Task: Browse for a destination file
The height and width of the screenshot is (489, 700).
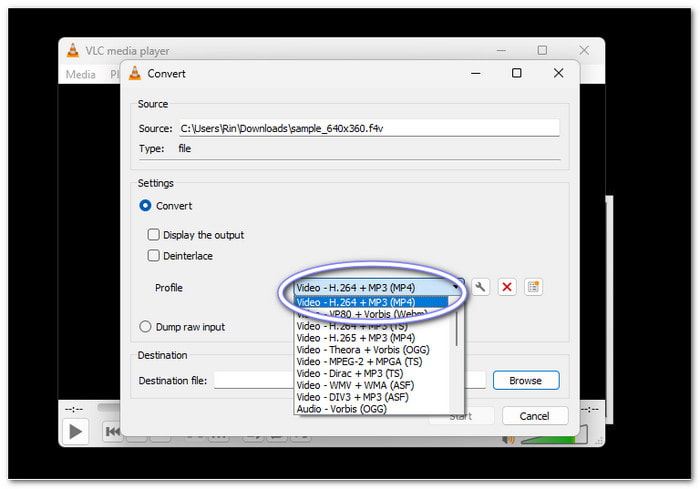Action: 526,380
